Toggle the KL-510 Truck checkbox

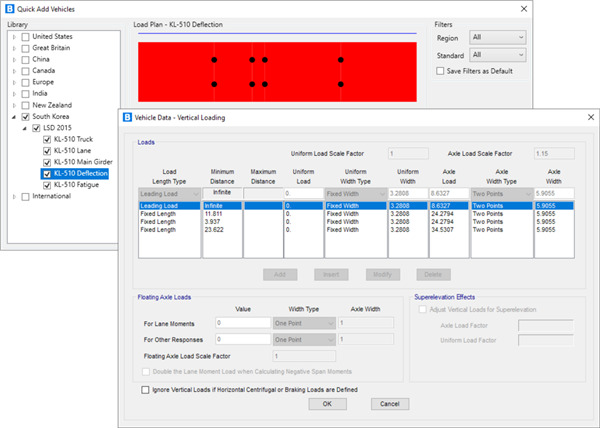click(46, 139)
